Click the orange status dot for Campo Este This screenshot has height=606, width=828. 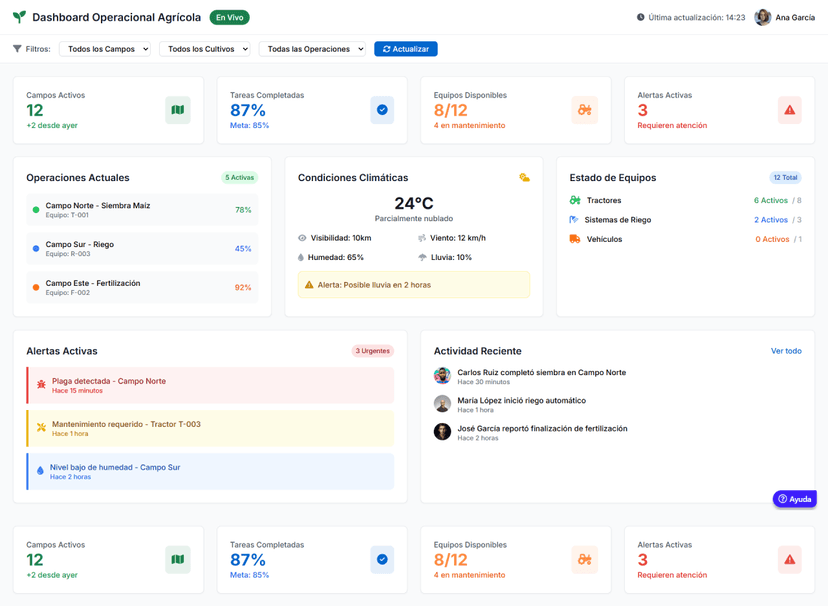[x=36, y=287]
